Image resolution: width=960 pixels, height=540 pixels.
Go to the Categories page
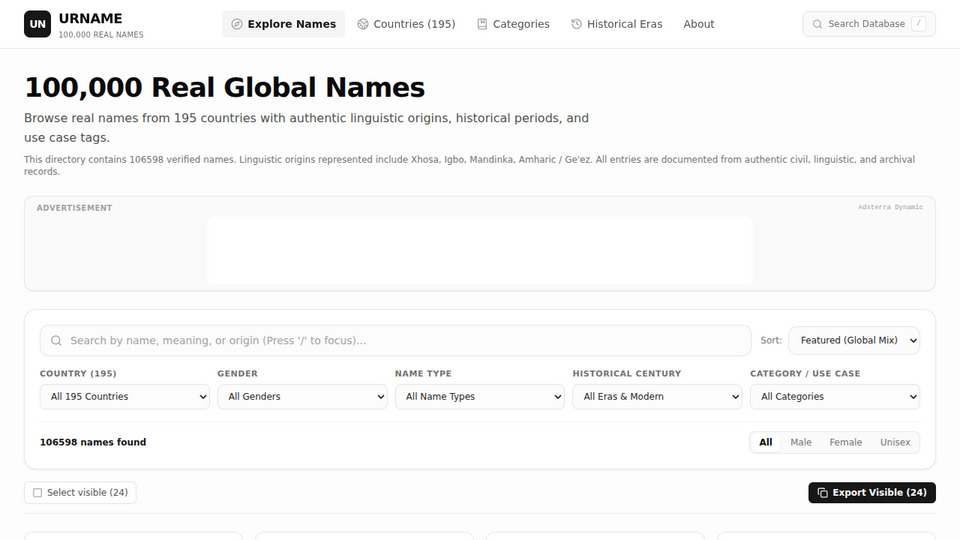pyautogui.click(x=514, y=24)
